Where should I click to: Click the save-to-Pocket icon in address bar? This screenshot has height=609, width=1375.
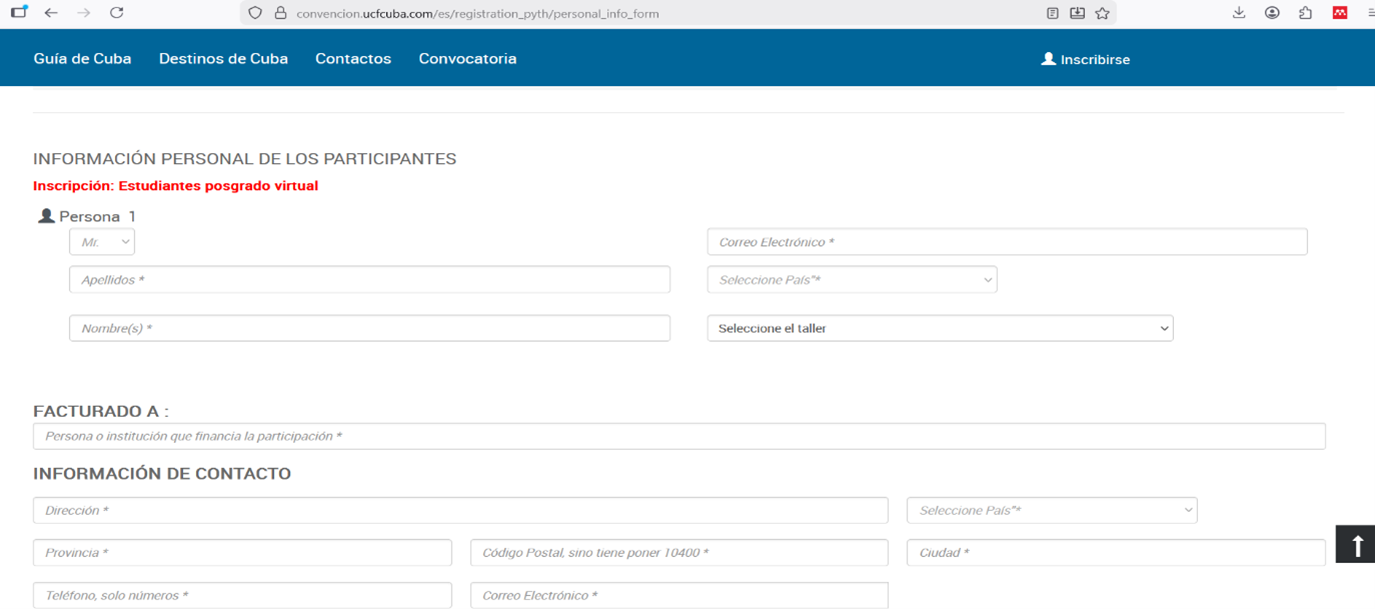[x=1077, y=14]
